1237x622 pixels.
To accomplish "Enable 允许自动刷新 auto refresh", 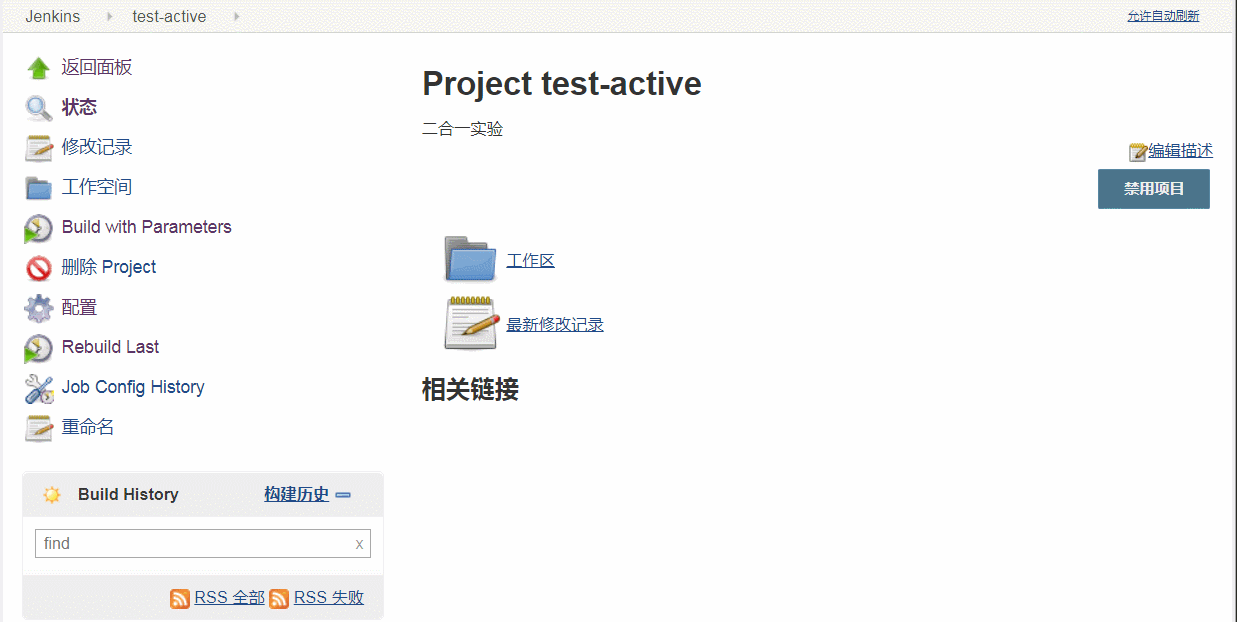I will pos(1163,16).
